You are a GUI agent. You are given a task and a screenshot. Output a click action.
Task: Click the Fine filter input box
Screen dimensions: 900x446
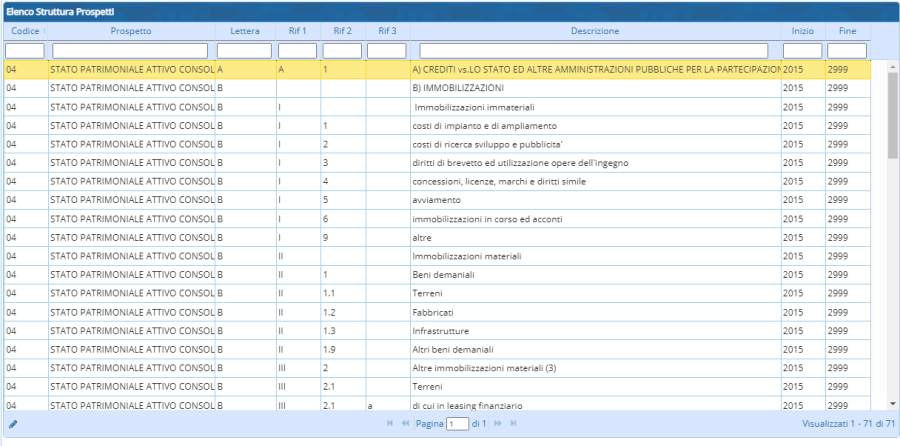(x=846, y=50)
